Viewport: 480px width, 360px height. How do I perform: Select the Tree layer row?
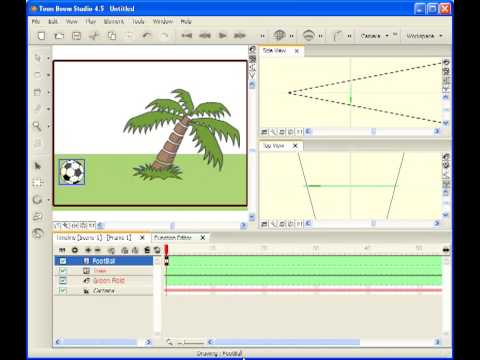104,271
